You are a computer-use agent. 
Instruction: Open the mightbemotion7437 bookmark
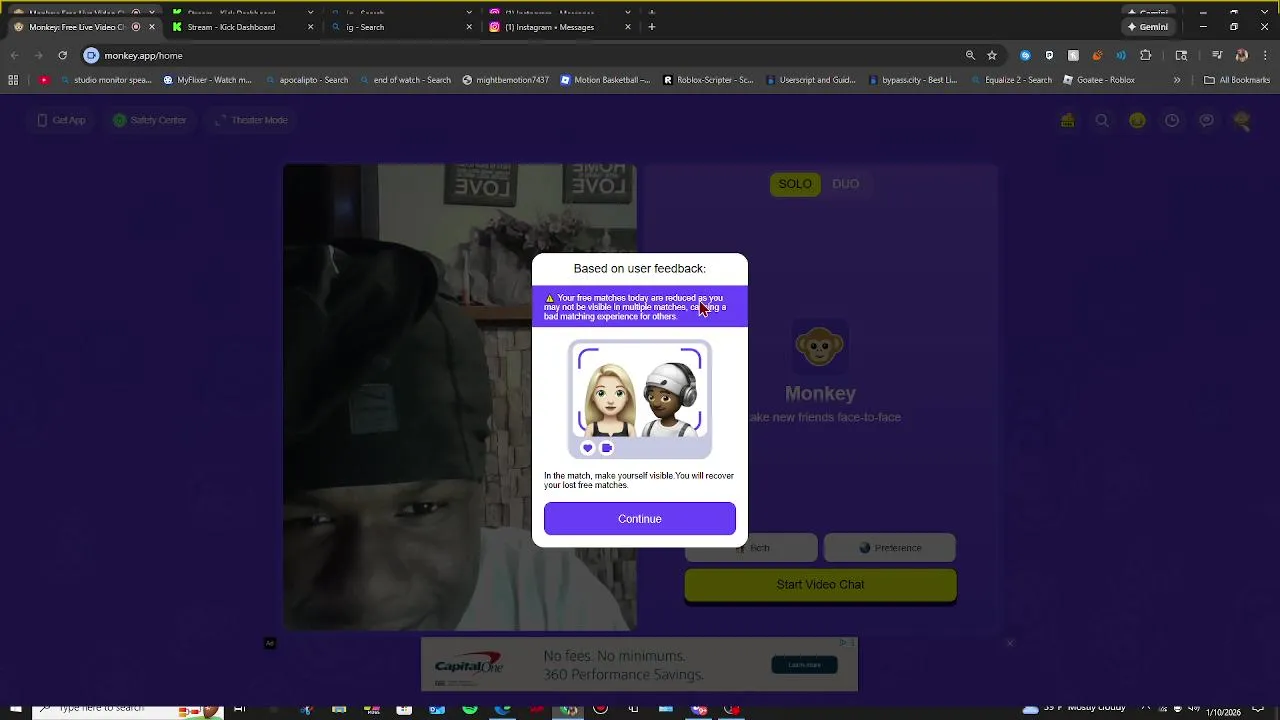pos(506,80)
